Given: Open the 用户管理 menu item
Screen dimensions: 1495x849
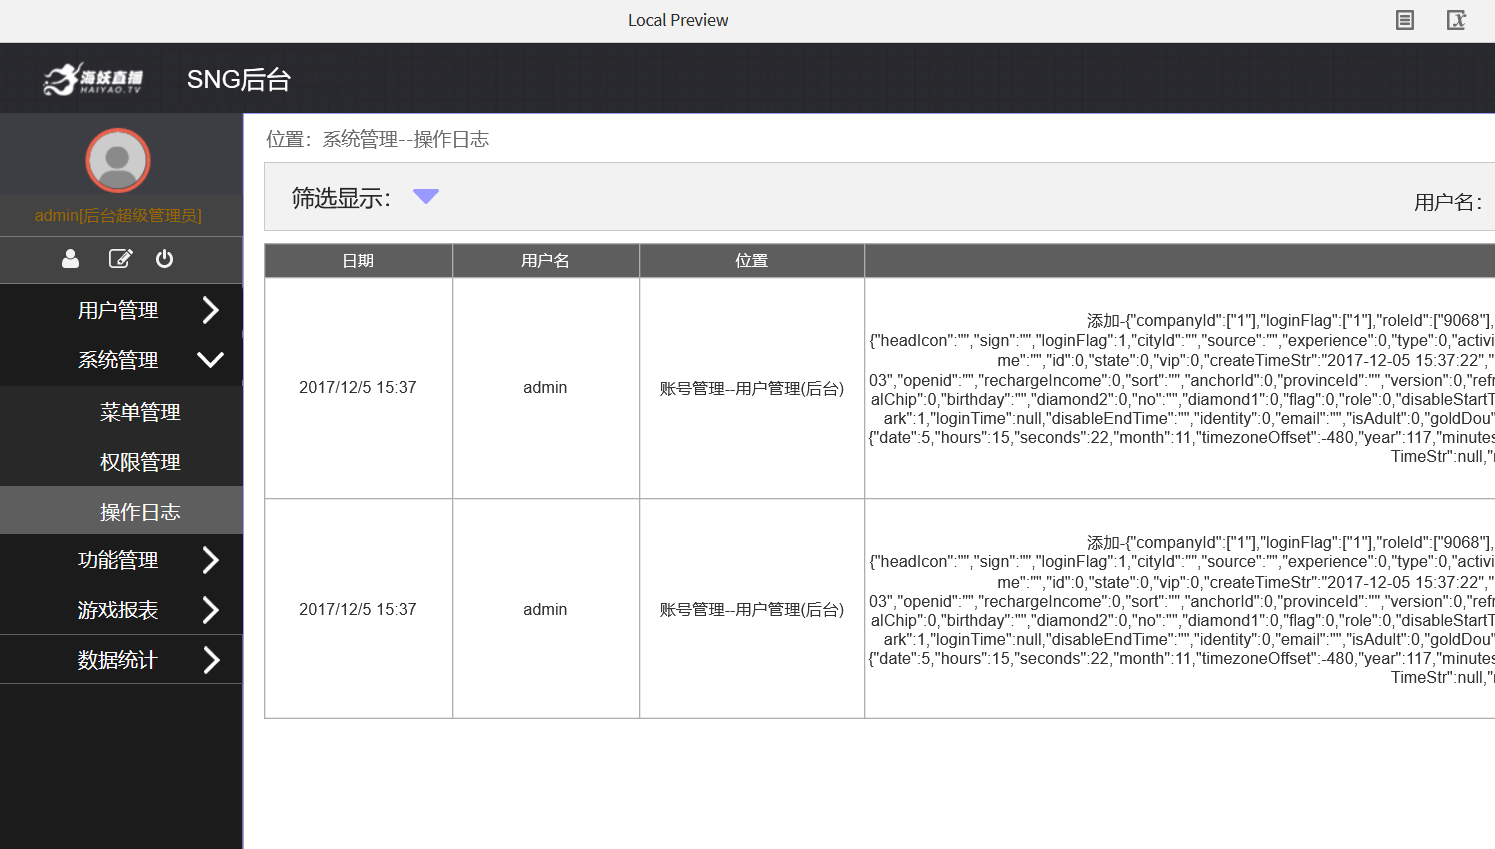Looking at the screenshot, I should (118, 310).
